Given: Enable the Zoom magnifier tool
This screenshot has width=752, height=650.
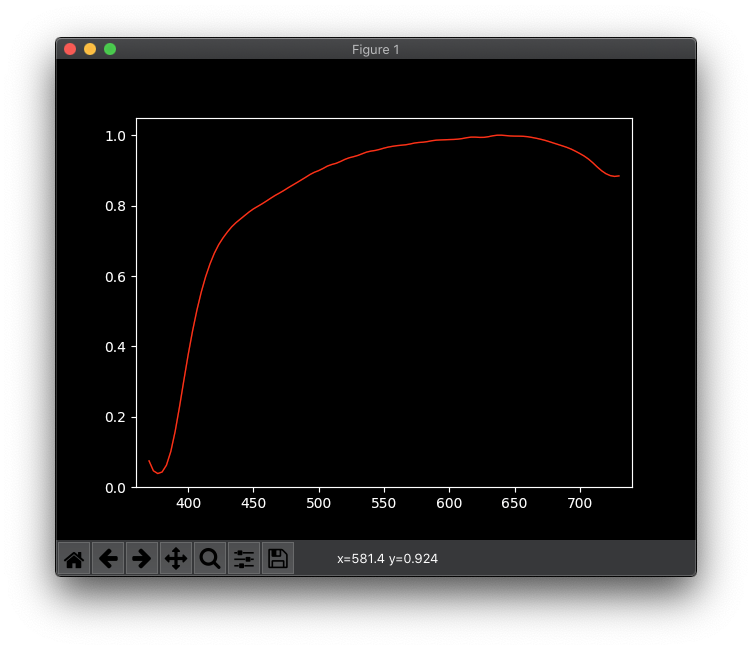Looking at the screenshot, I should pyautogui.click(x=210, y=559).
